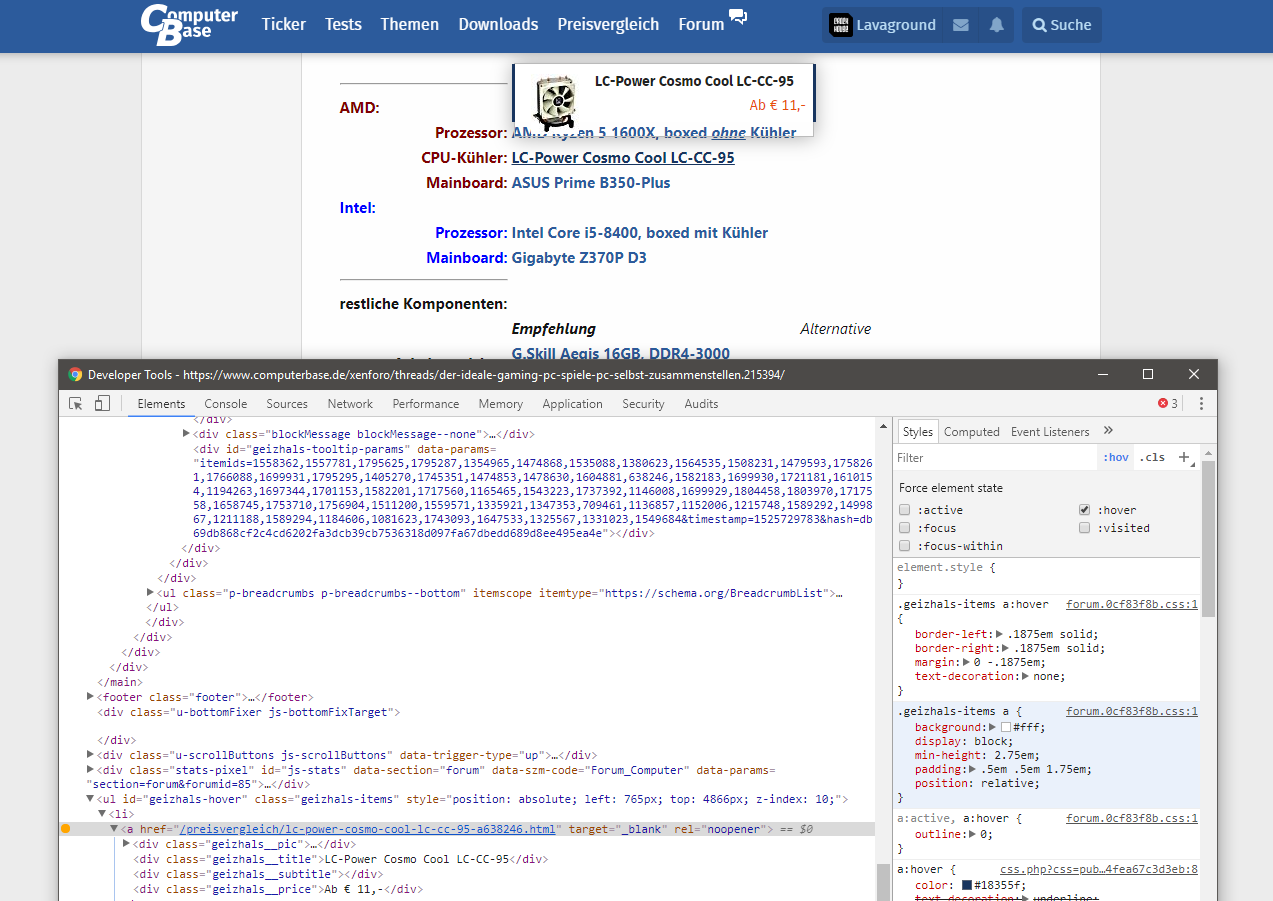Viewport: 1273px width, 901px height.
Task: Enable the :visited force state checkbox
Action: click(x=1084, y=528)
